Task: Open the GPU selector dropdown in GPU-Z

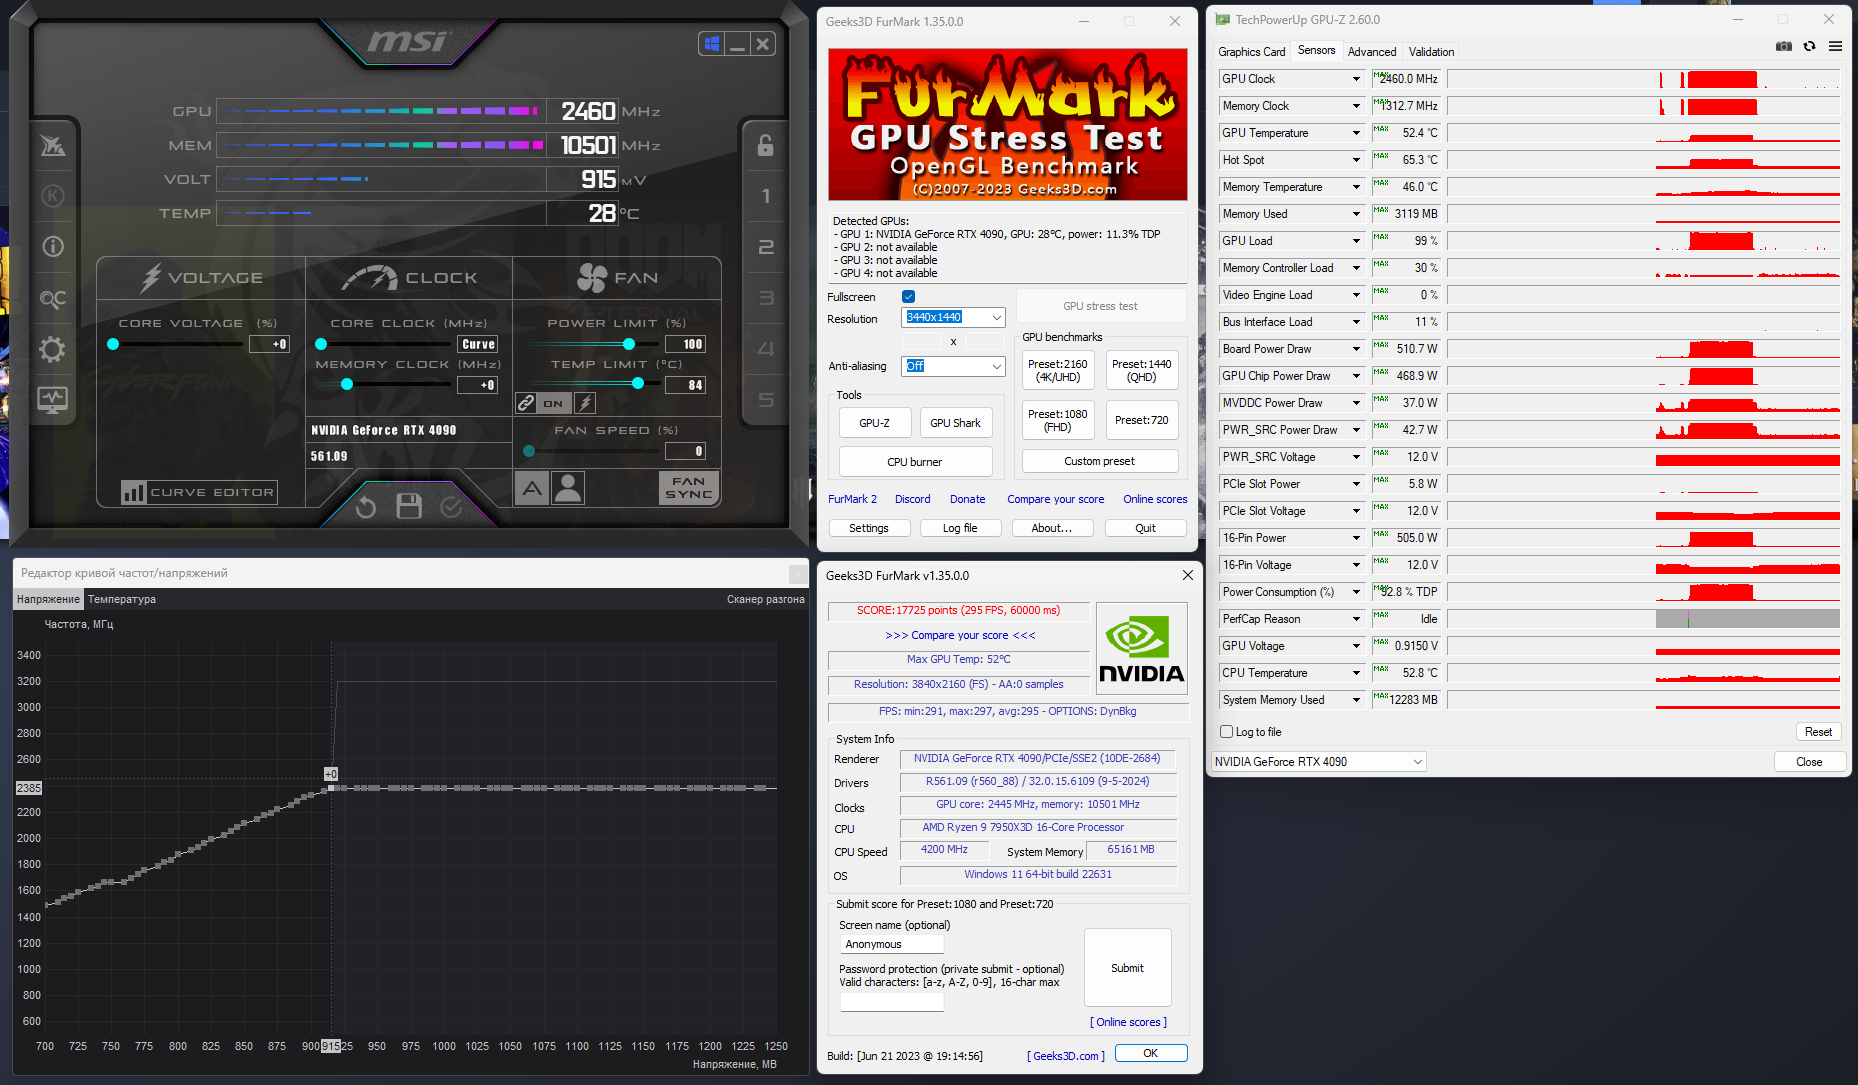Action: (1319, 762)
